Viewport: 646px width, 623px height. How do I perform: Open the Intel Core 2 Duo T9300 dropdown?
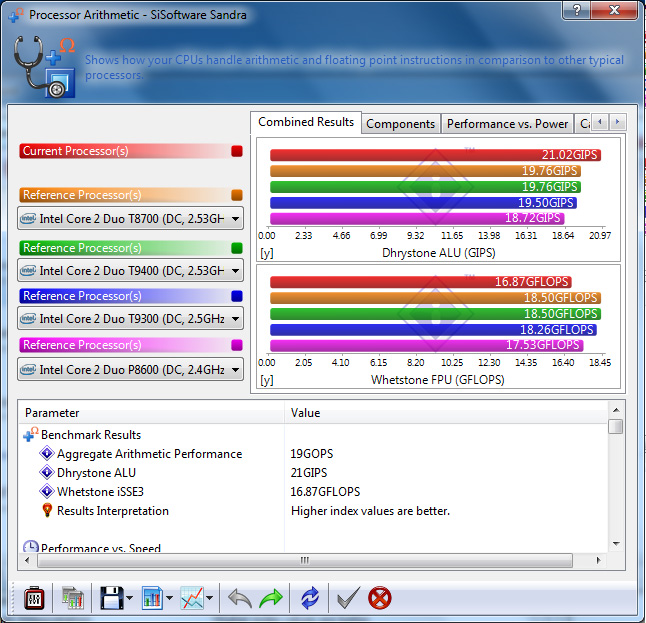pos(130,319)
